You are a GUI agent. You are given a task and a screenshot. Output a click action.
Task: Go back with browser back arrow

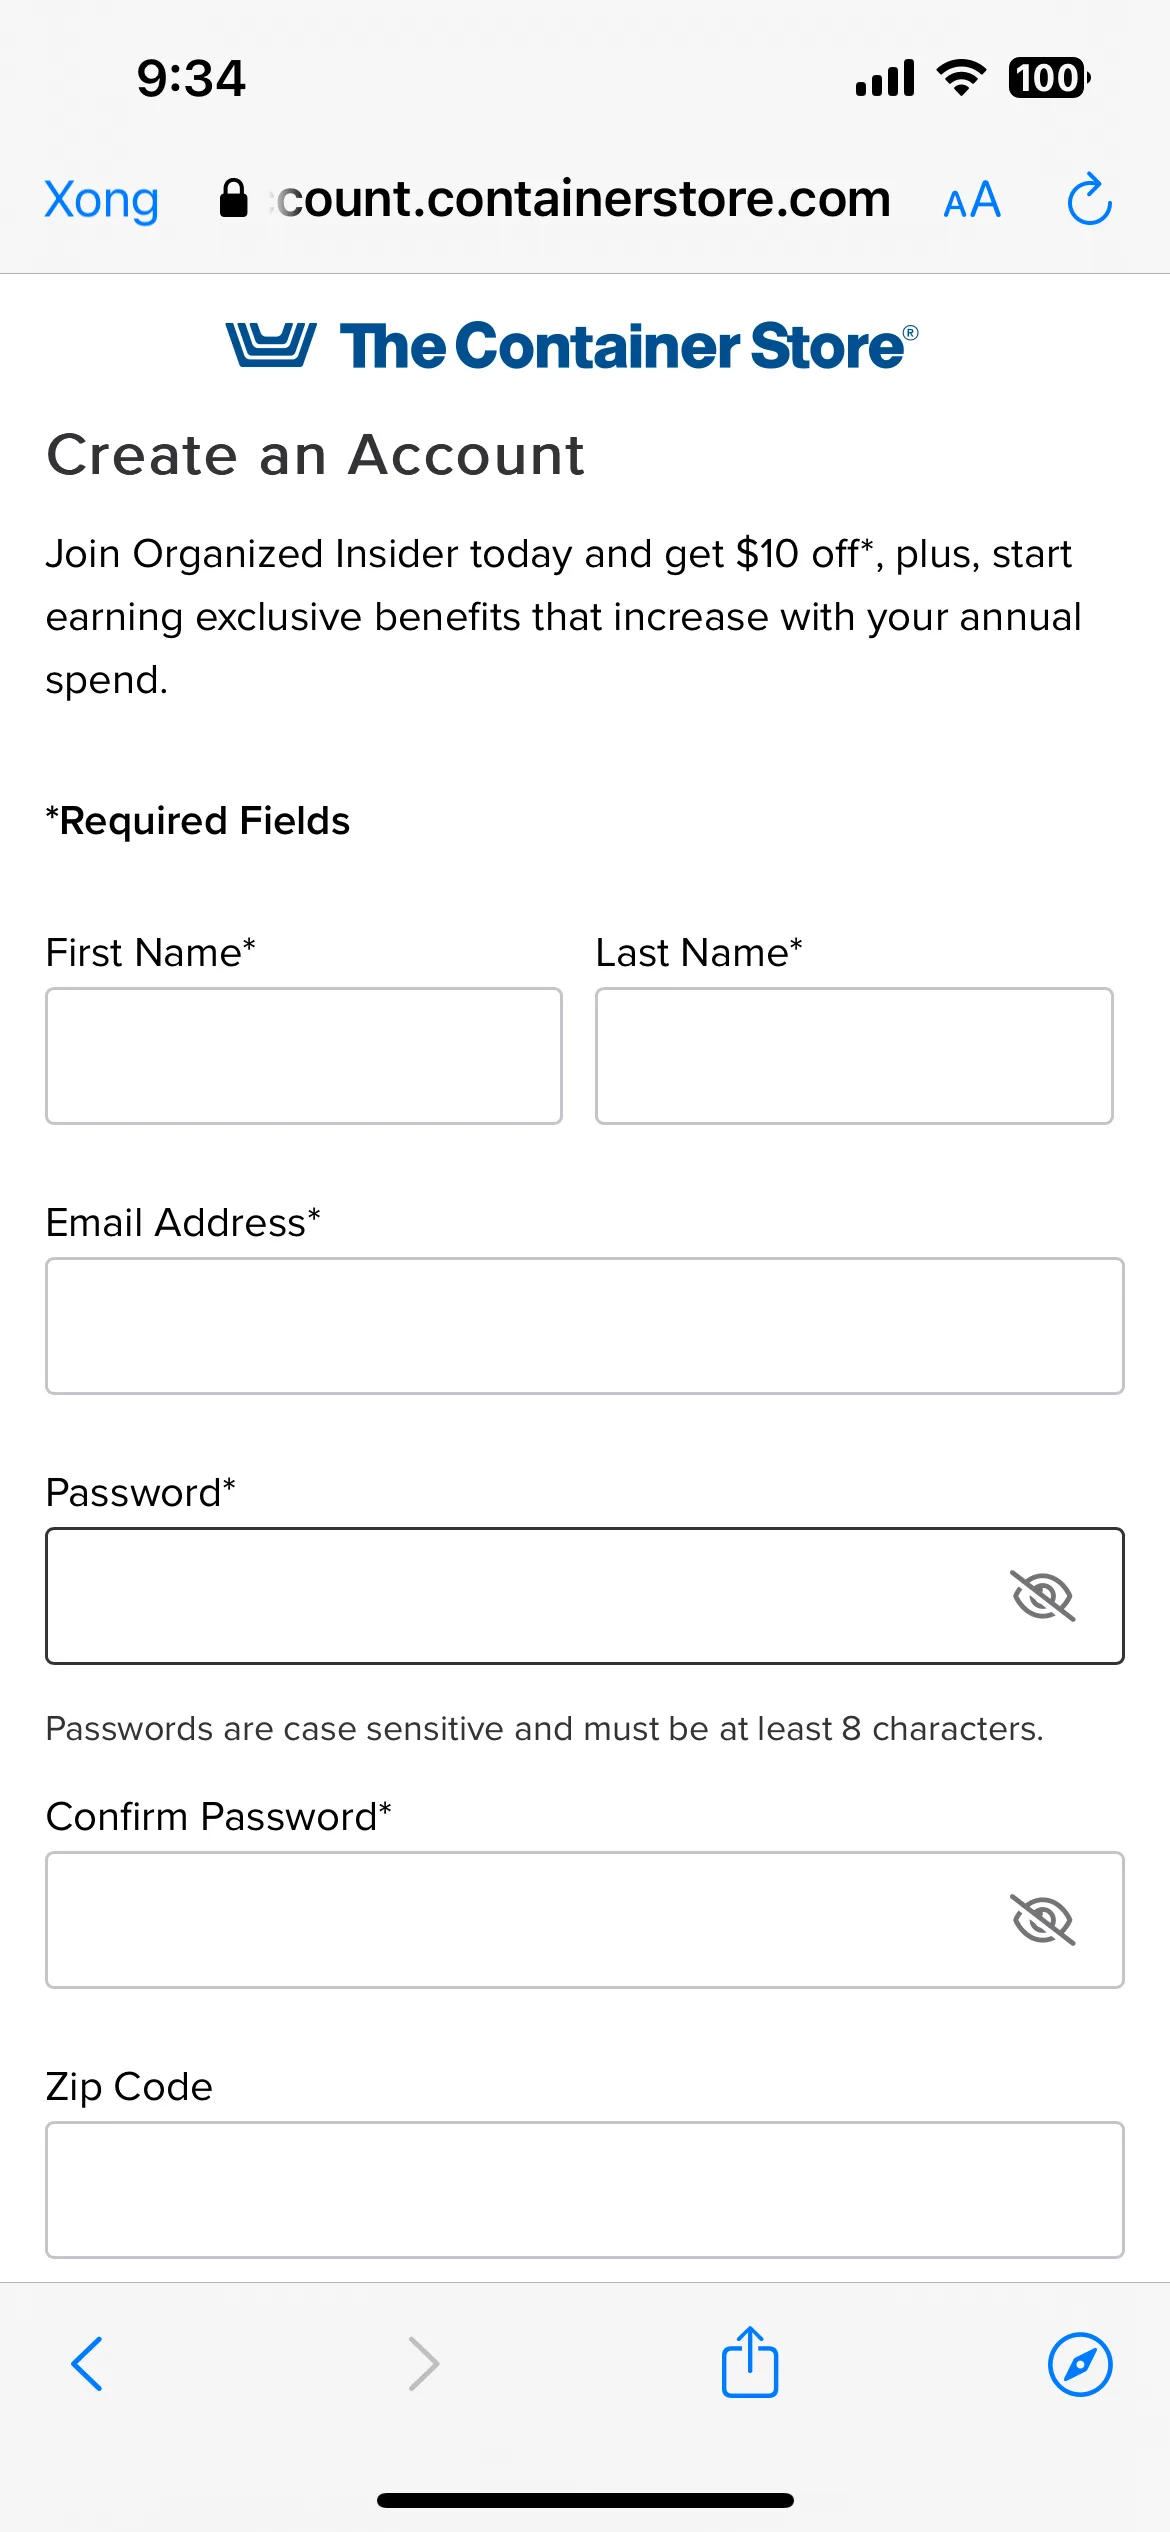coord(87,2364)
